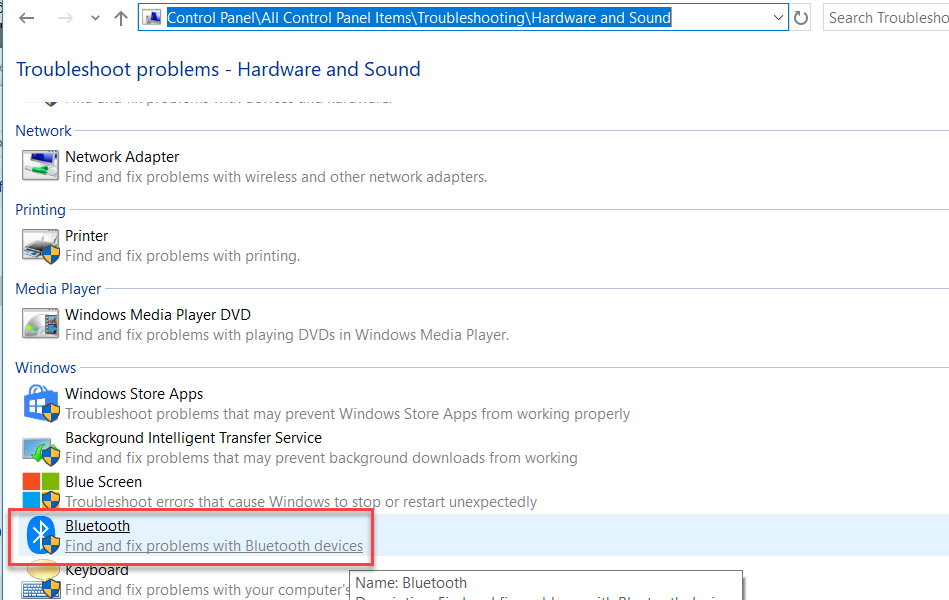Screen dimensions: 949x600
Task: Click the Windows Media Player DVD icon
Action: [41, 324]
